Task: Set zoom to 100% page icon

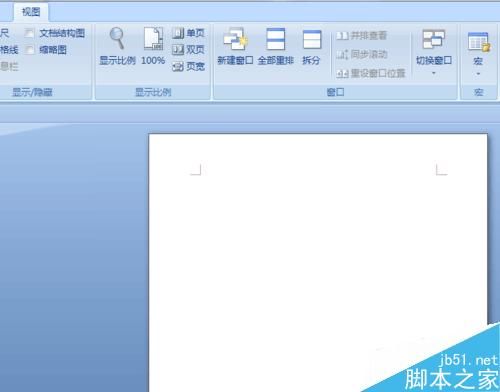Action: click(x=153, y=46)
